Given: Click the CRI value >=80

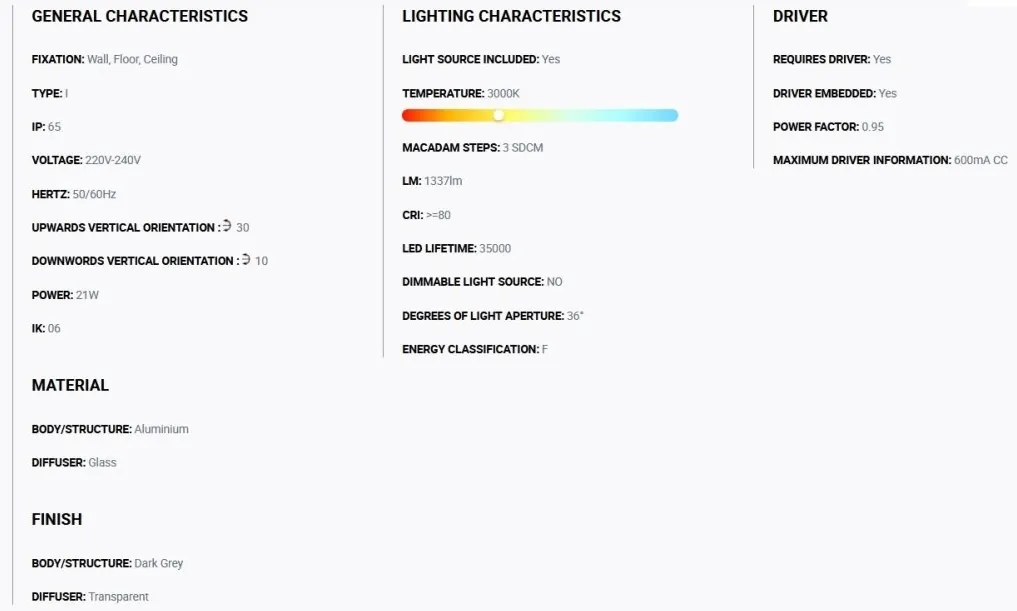Looking at the screenshot, I should coord(438,215).
